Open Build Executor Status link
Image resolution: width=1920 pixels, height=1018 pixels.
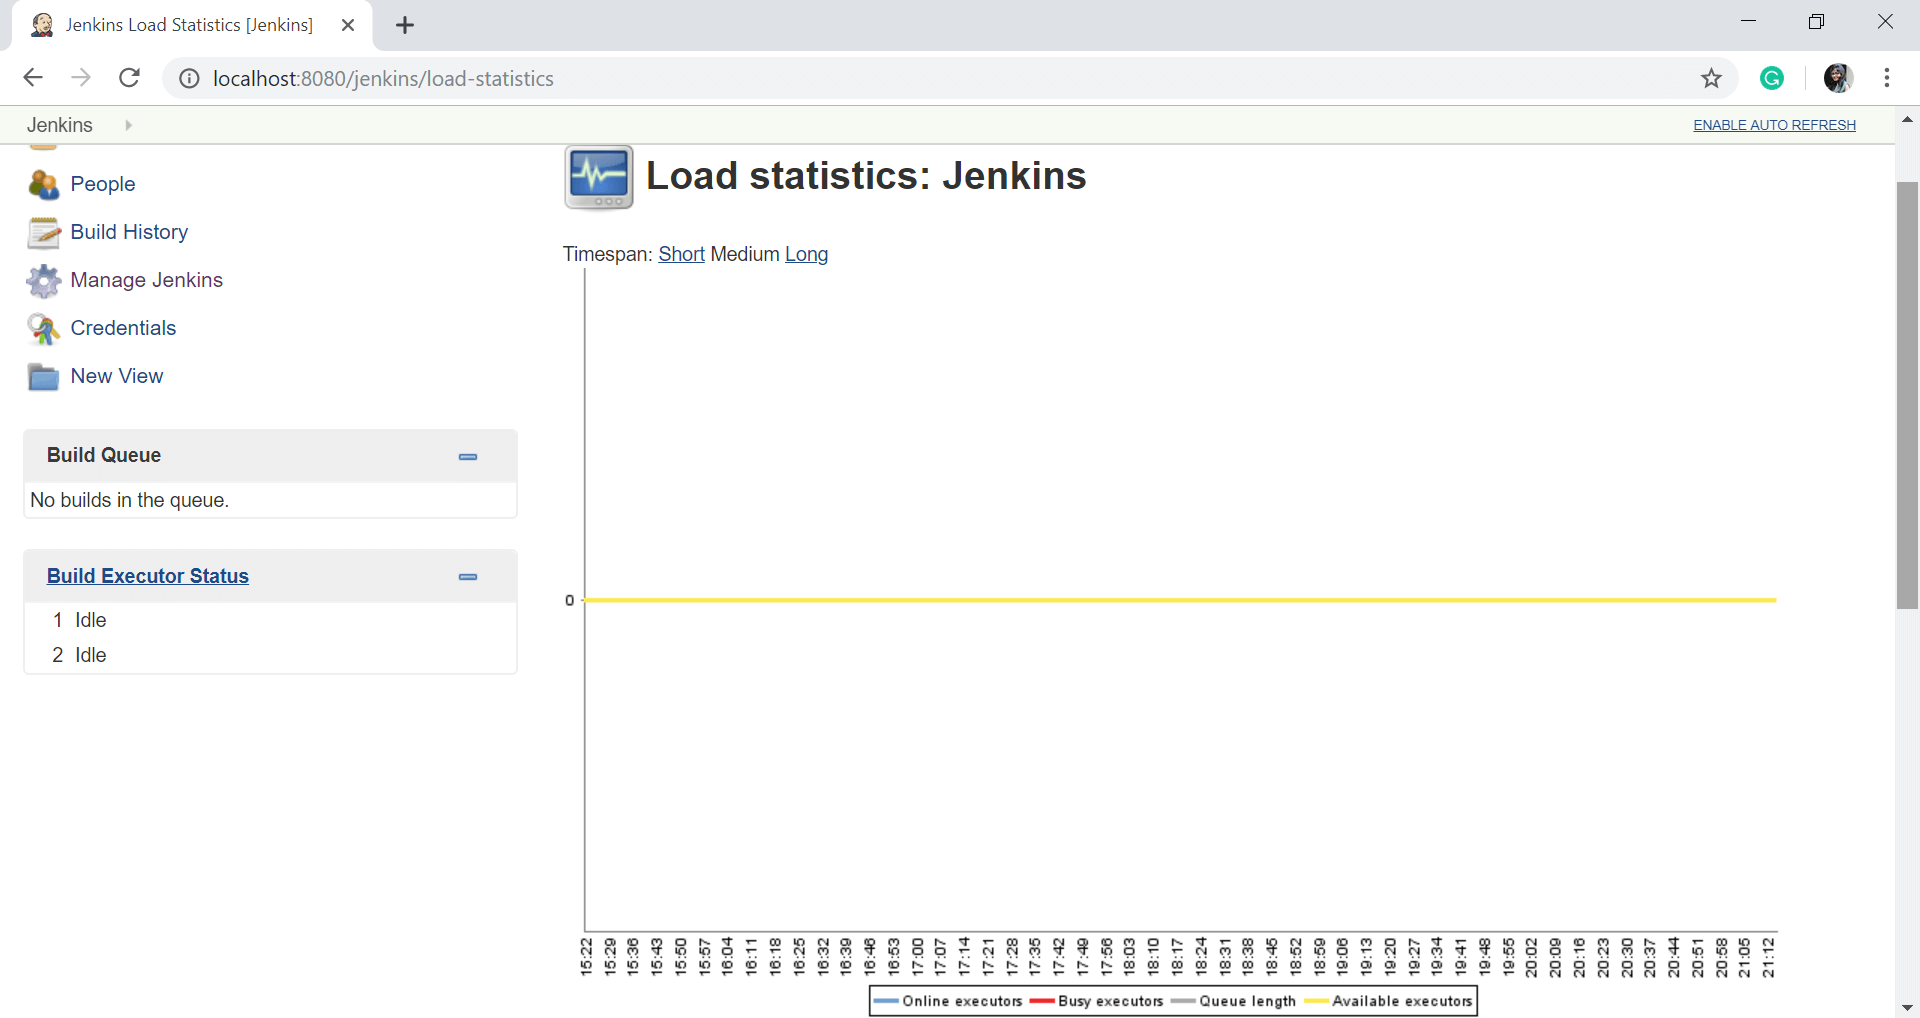coord(148,576)
